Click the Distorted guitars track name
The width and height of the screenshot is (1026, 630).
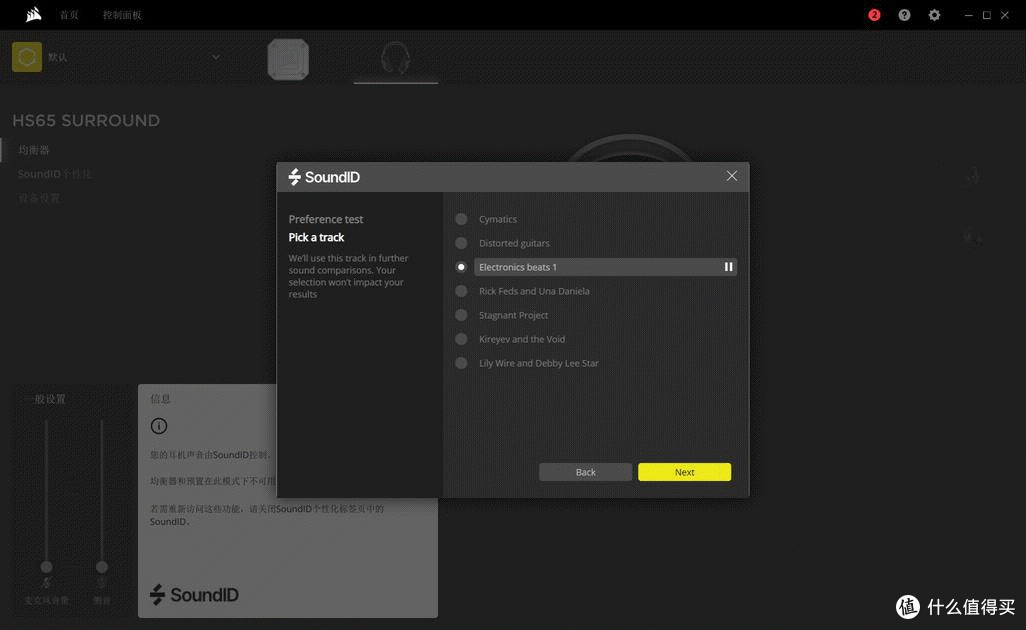(x=514, y=243)
